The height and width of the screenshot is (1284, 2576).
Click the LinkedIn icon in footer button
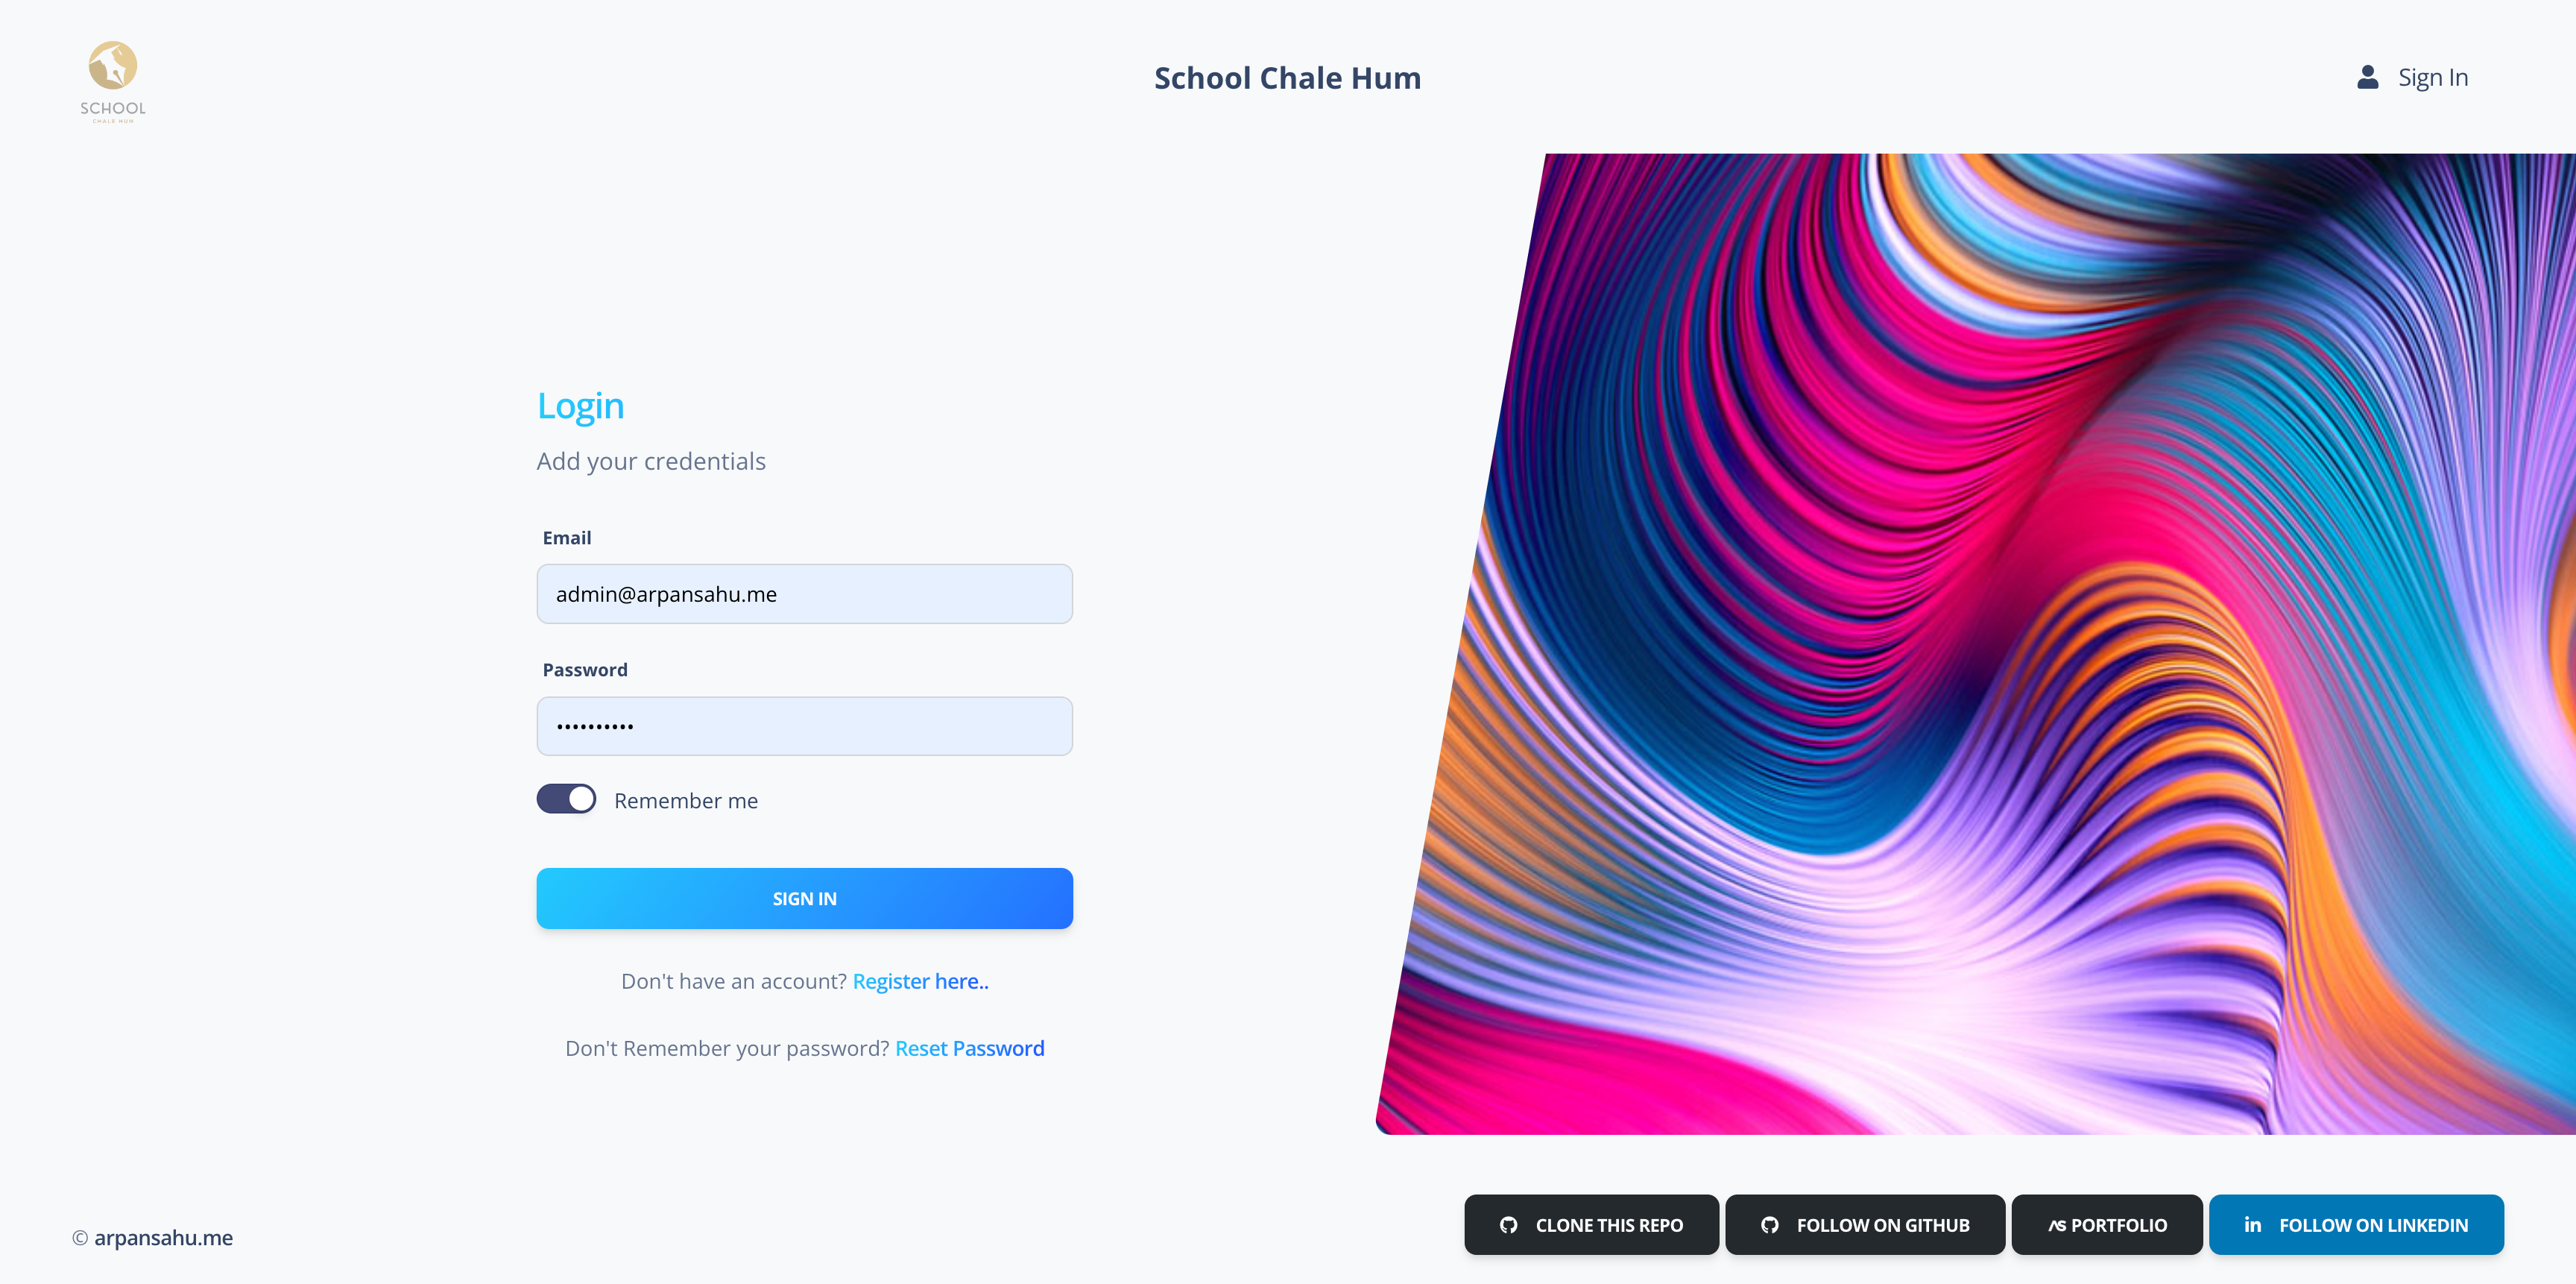(x=2252, y=1224)
